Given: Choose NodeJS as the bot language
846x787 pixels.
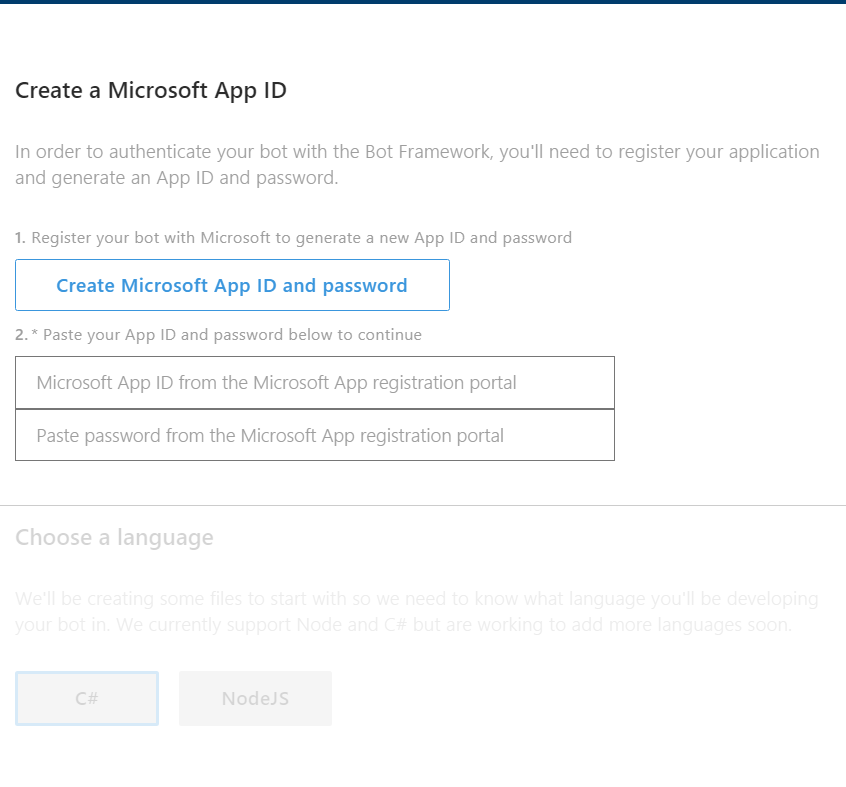Looking at the screenshot, I should 255,699.
